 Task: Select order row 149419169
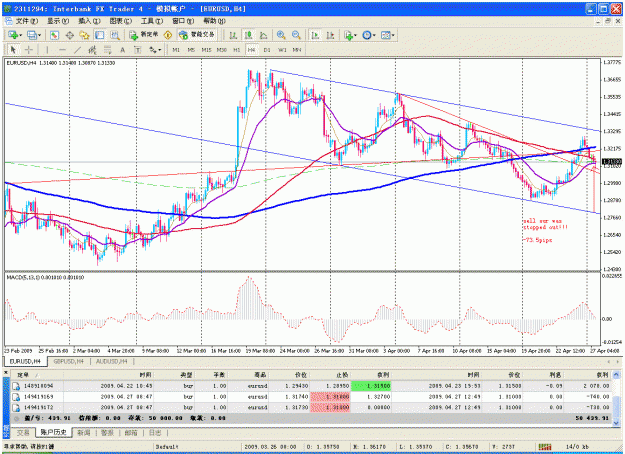pyautogui.click(x=312, y=397)
